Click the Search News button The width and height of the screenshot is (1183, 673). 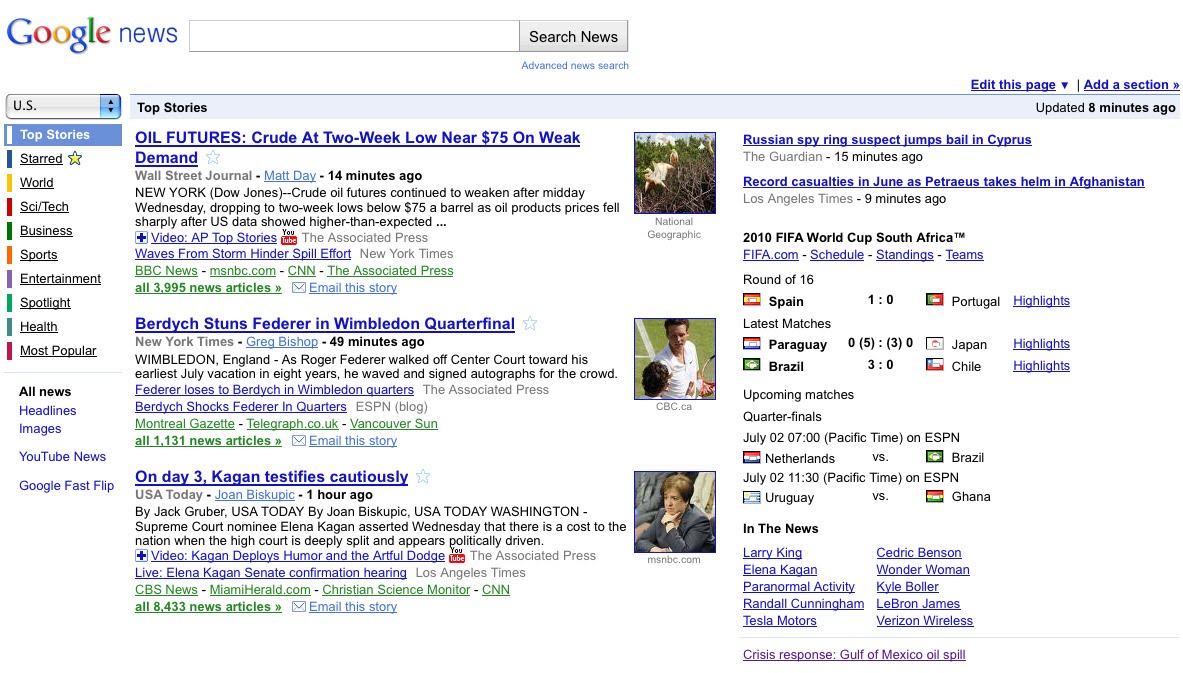click(573, 36)
